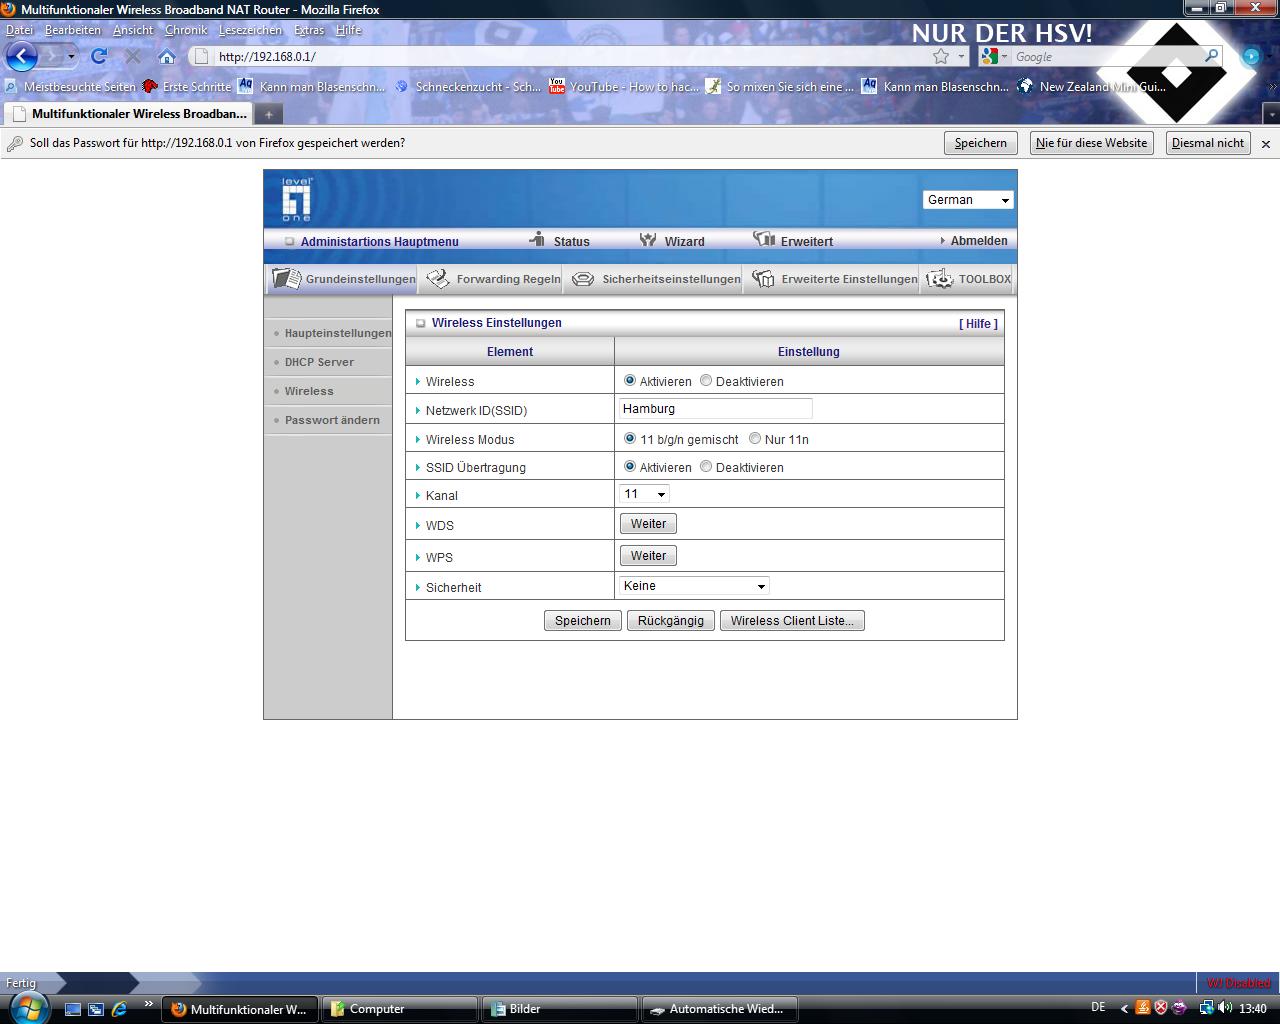Click the Hilfe link in the panel header
This screenshot has height=1024, width=1280.
coord(978,324)
